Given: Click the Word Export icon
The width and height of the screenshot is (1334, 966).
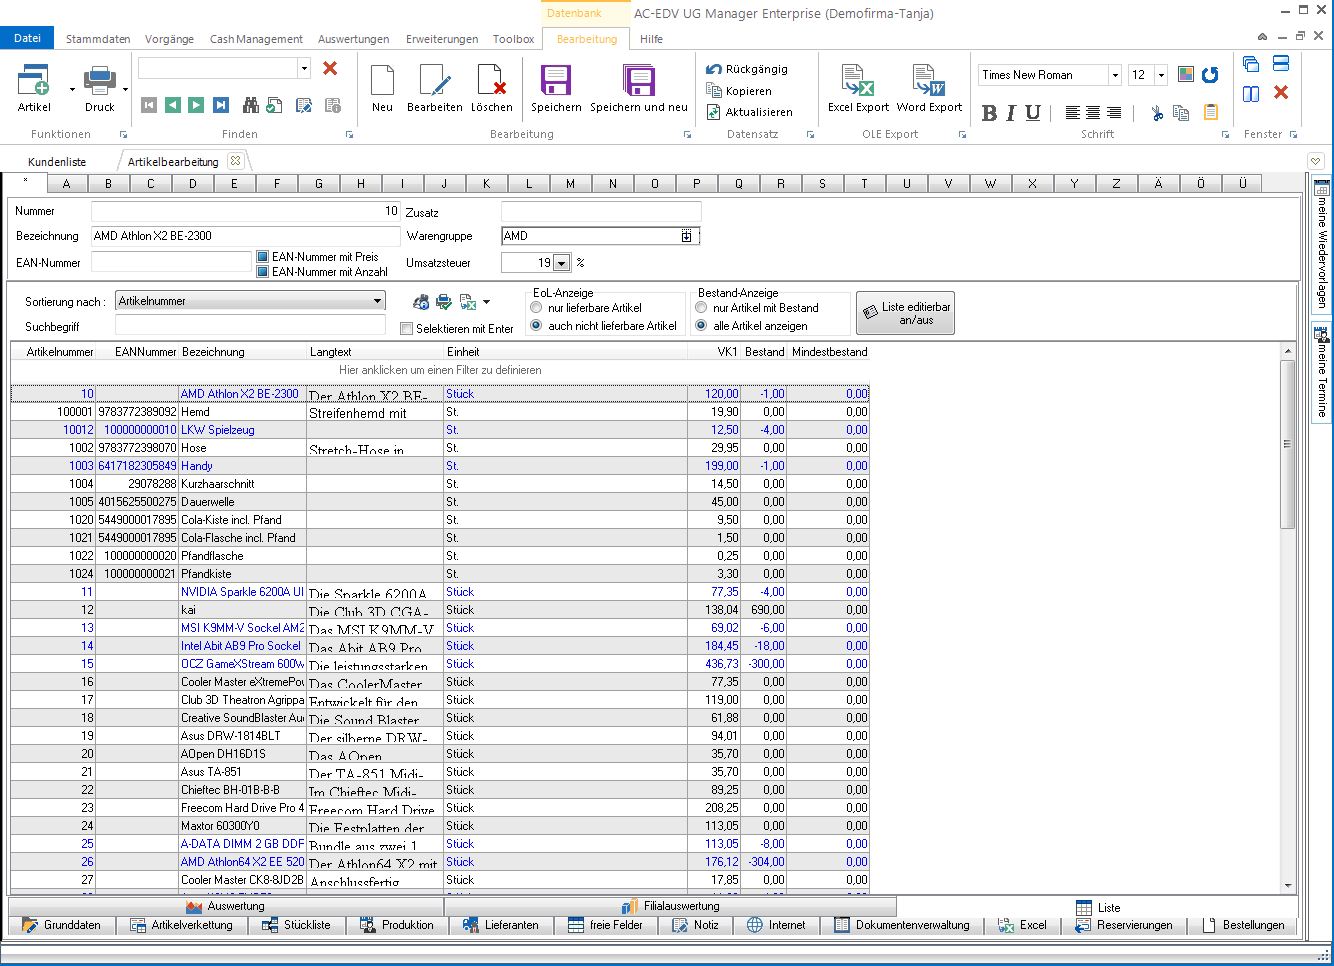Looking at the screenshot, I should pyautogui.click(x=928, y=82).
